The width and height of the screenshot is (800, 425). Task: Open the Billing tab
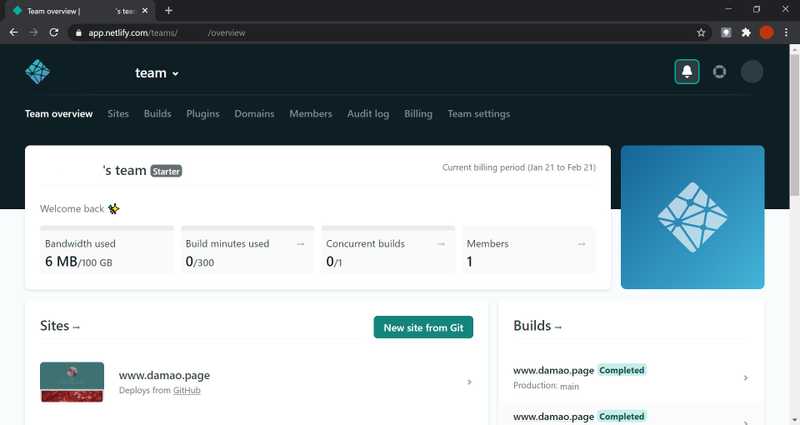tap(418, 114)
